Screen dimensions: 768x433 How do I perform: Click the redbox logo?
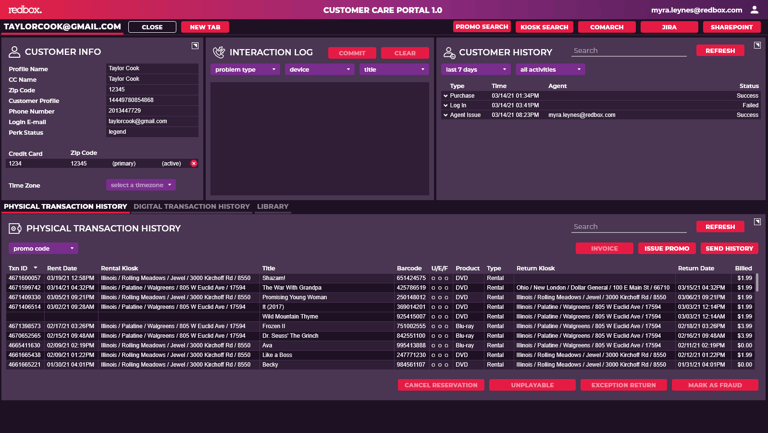point(25,10)
